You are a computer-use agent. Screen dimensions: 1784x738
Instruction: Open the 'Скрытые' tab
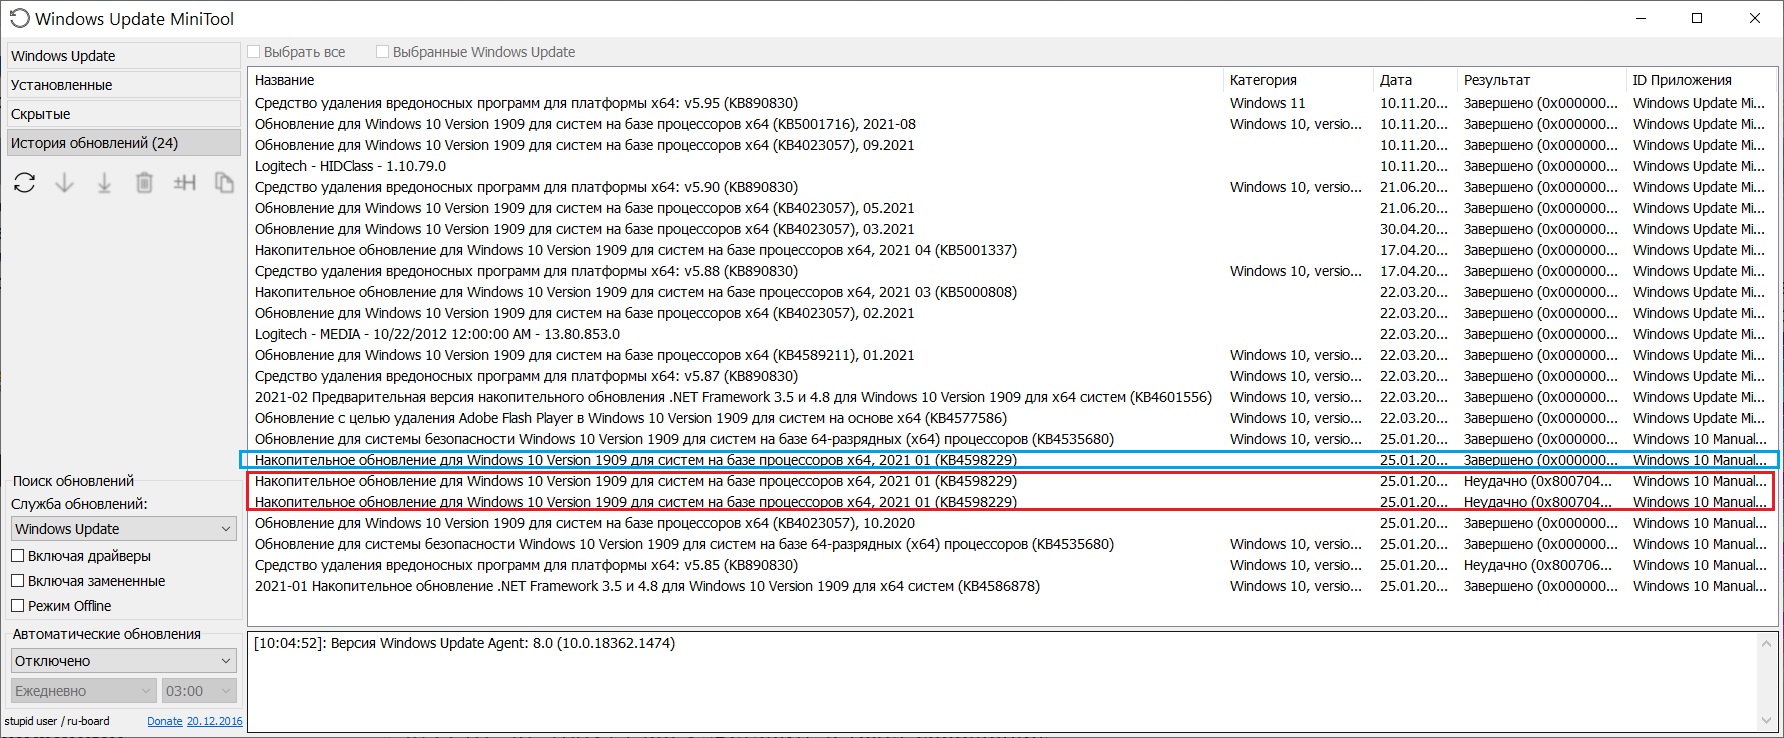(x=124, y=114)
